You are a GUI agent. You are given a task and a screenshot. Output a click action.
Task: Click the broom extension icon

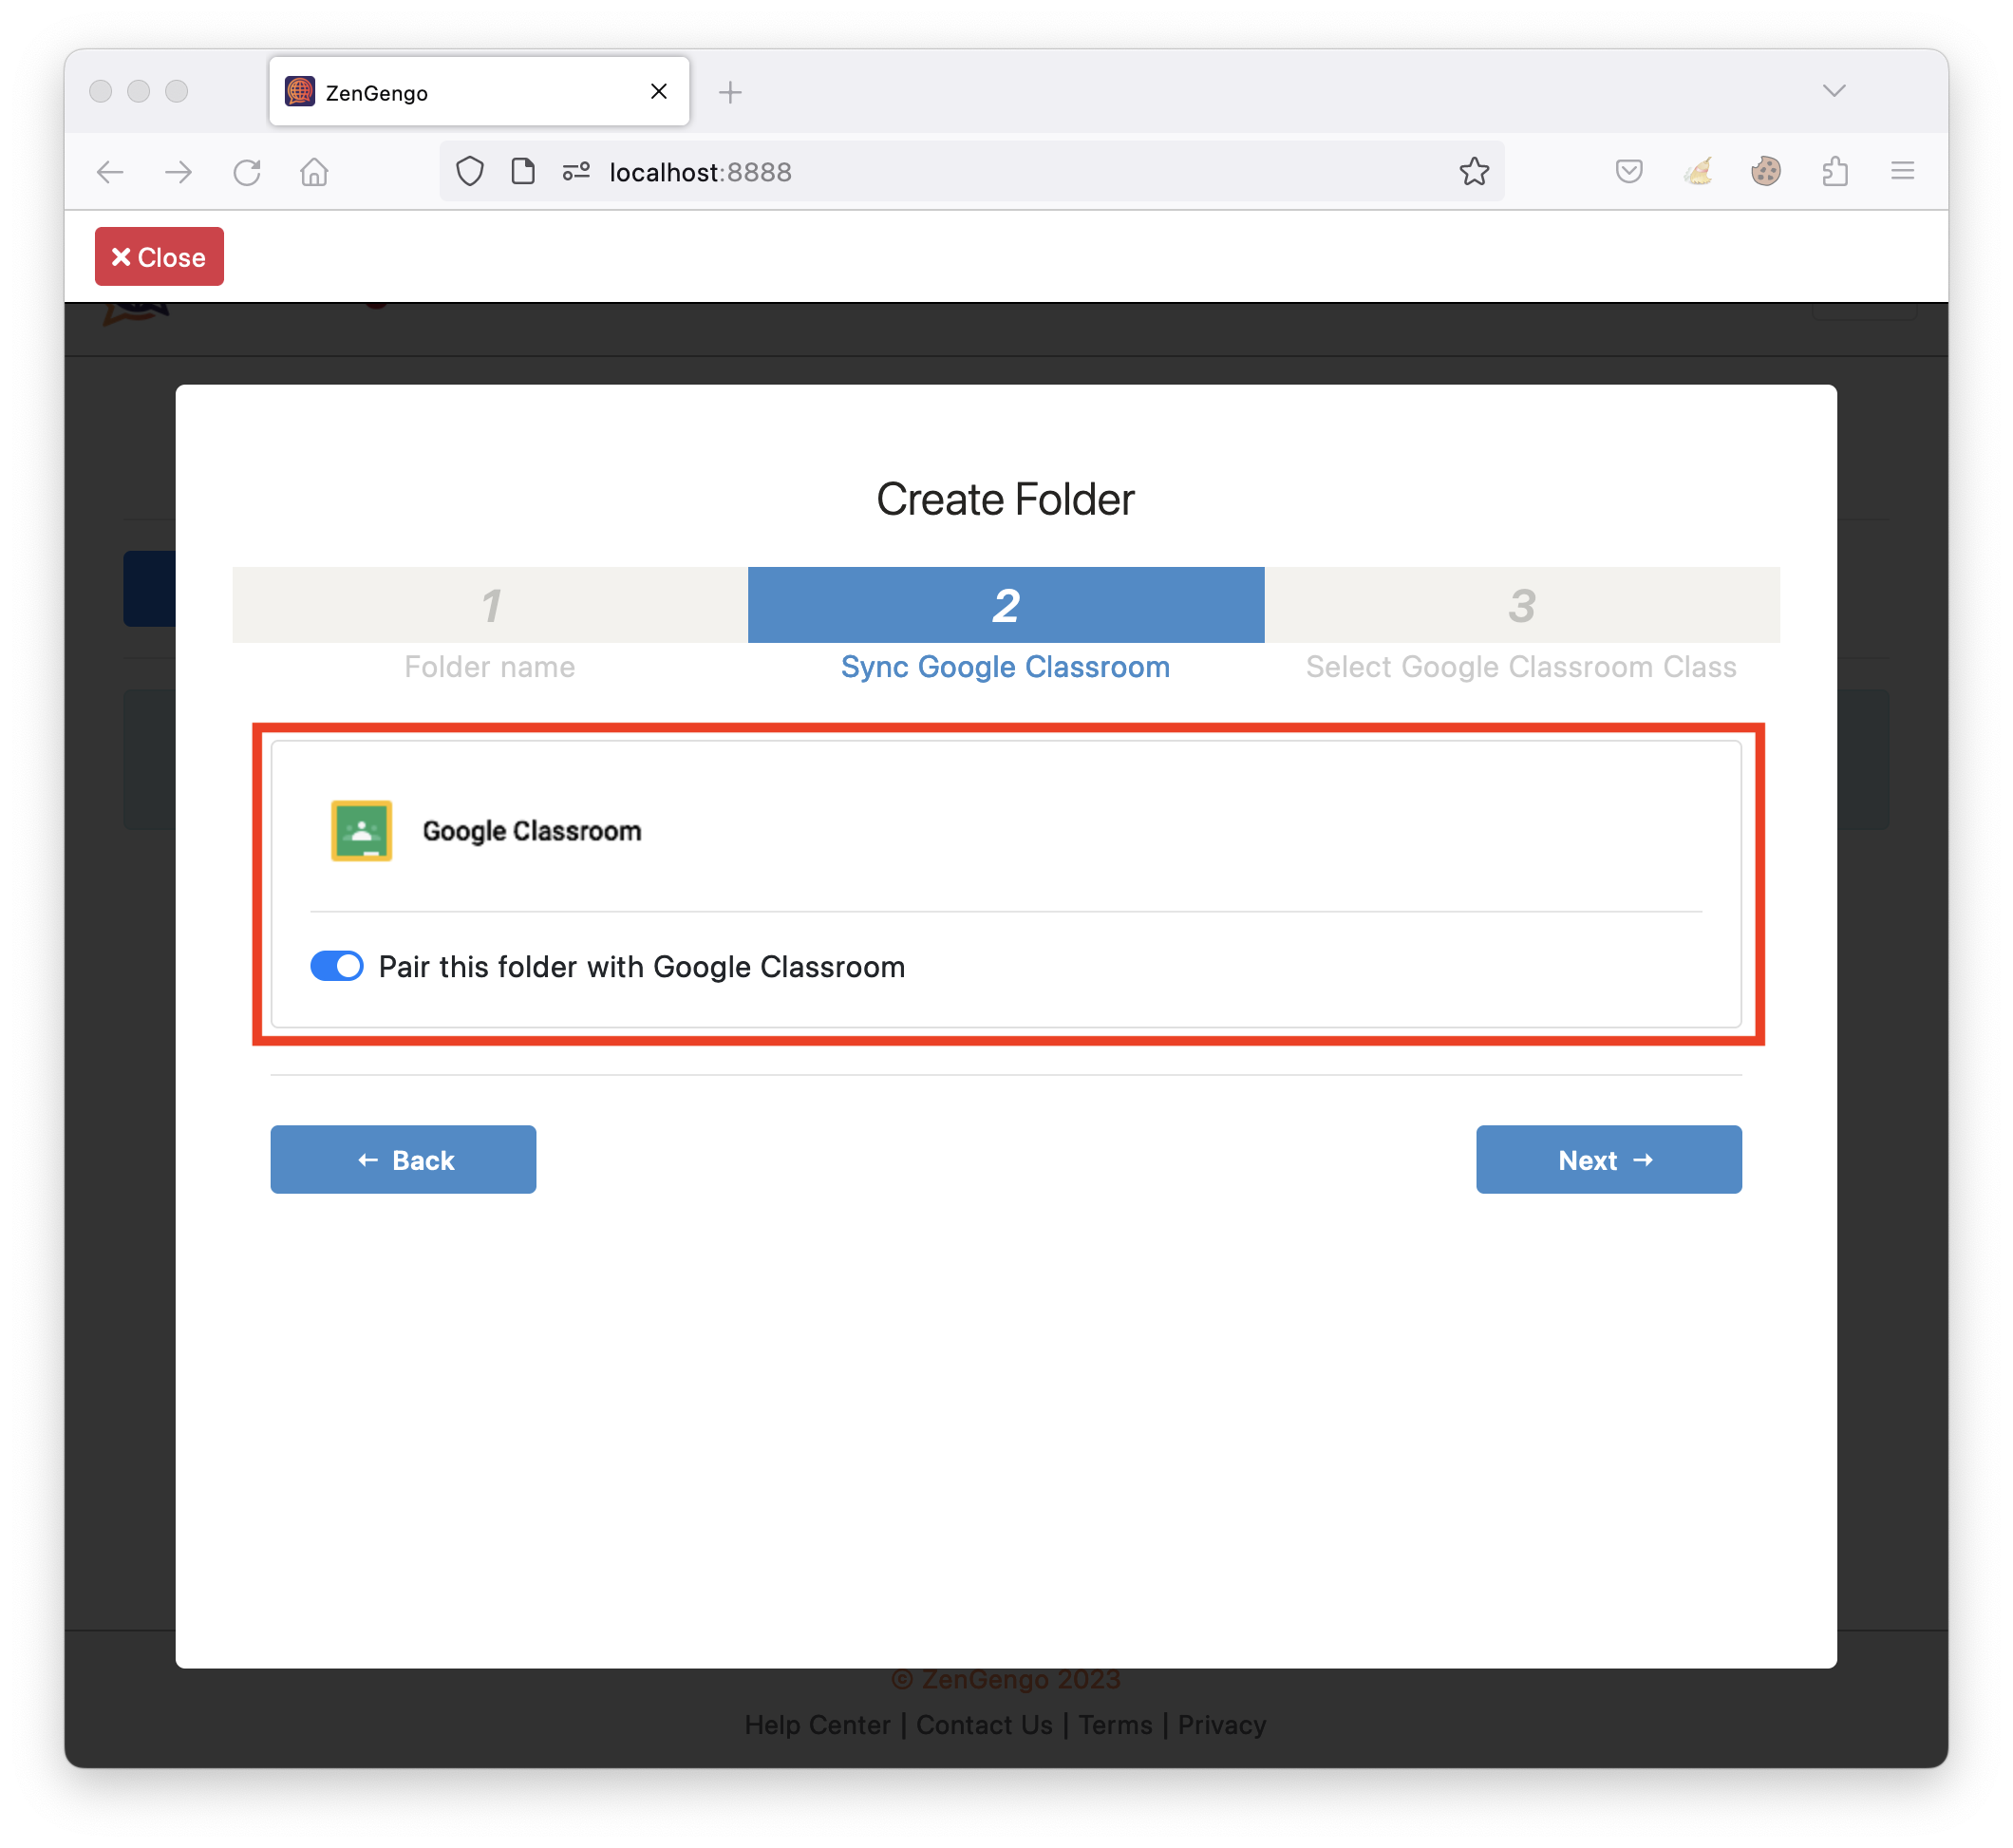click(x=1698, y=172)
